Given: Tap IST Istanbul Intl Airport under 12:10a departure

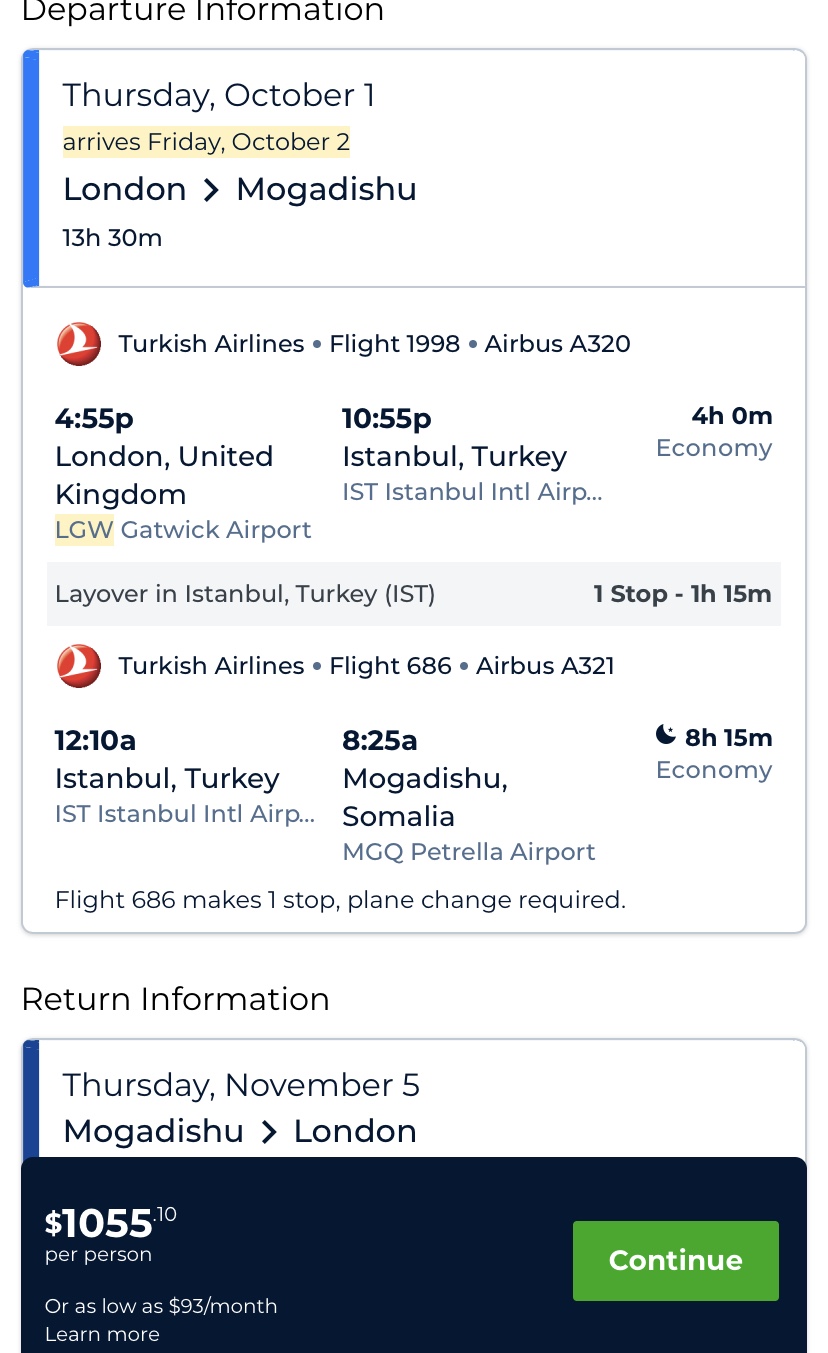Looking at the screenshot, I should point(185,814).
